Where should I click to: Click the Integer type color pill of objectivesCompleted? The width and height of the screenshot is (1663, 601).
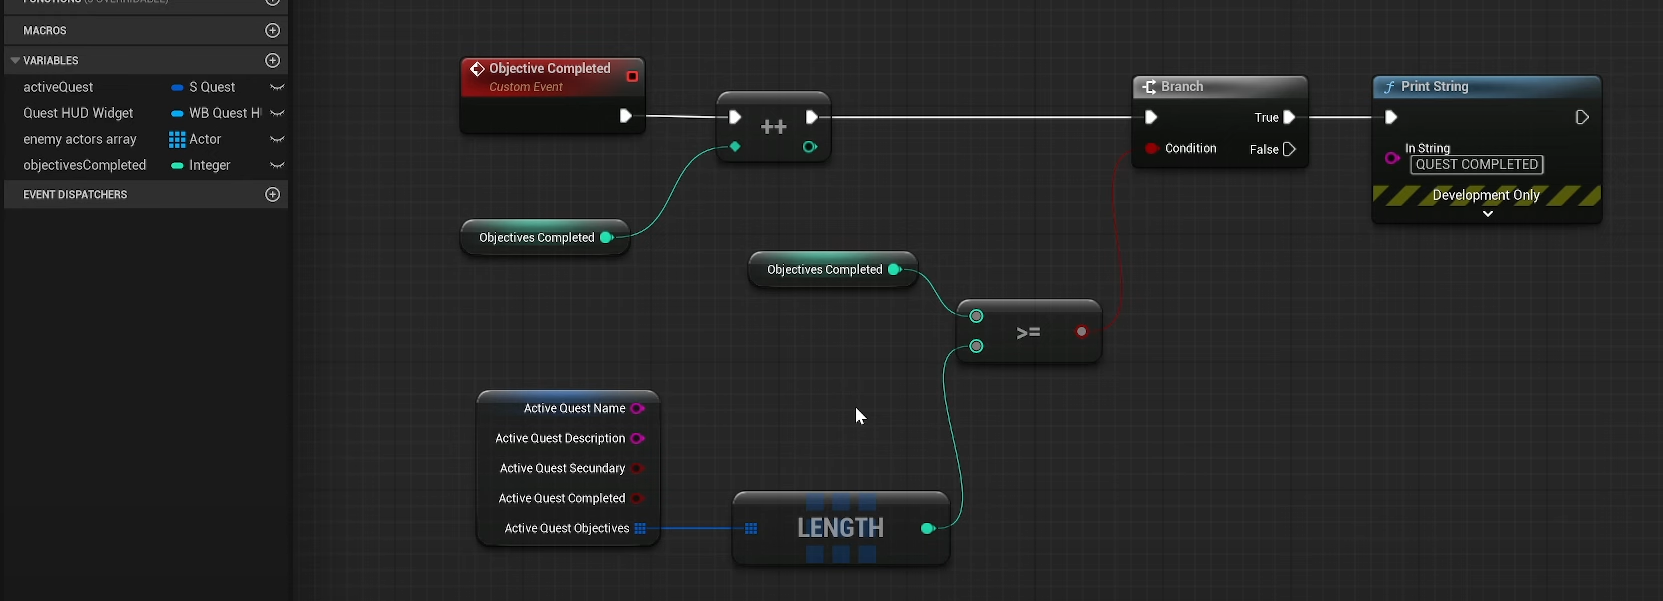177,166
